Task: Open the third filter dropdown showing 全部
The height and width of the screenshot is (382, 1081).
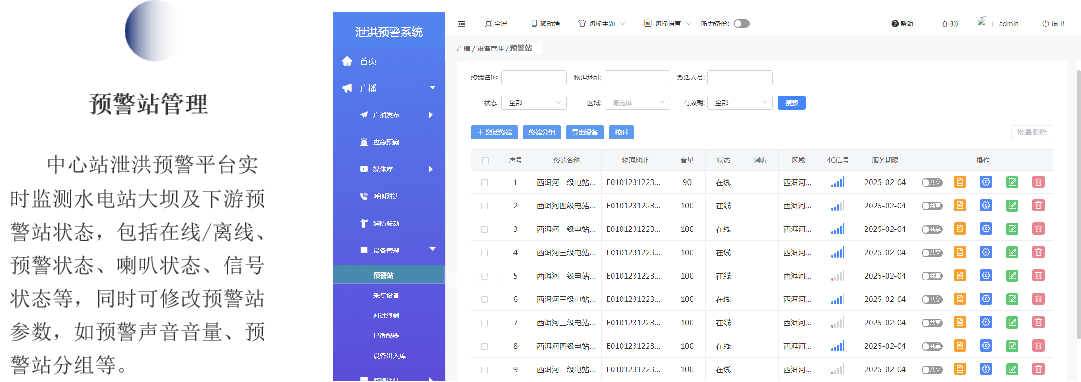Action: tap(740, 103)
